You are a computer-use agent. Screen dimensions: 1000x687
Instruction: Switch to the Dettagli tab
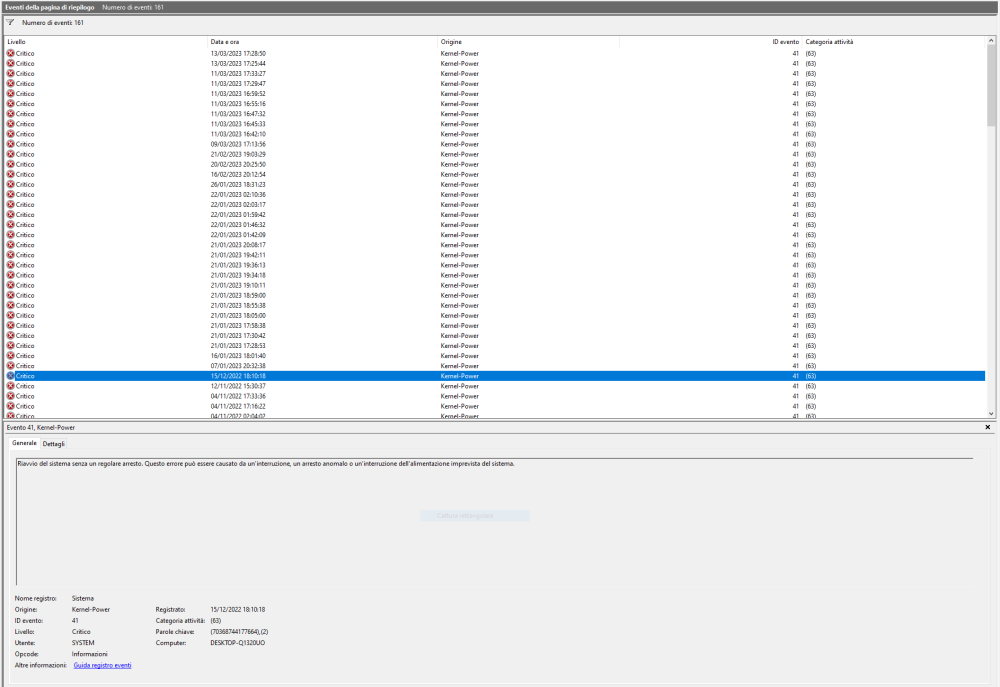tap(54, 443)
